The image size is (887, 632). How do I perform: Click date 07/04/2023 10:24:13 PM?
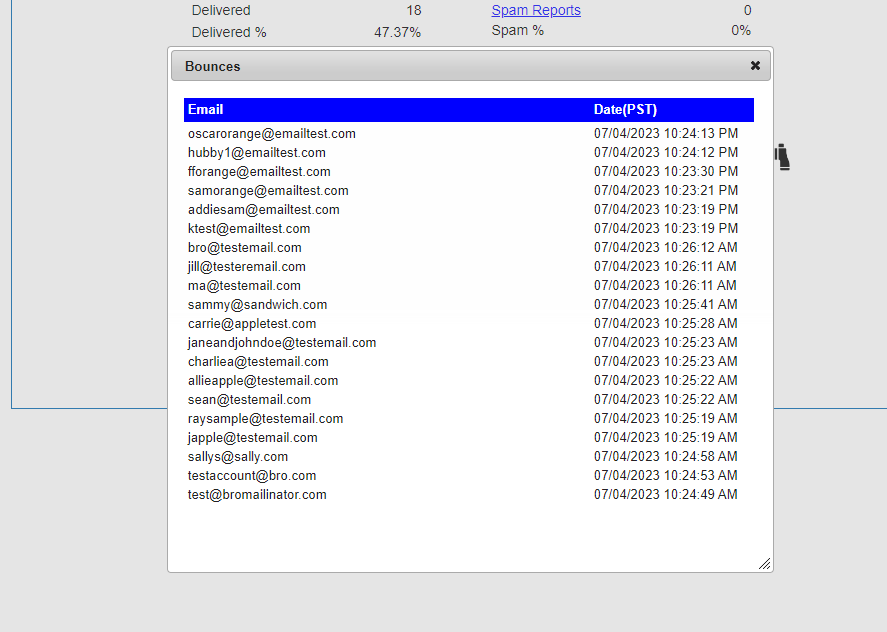tap(666, 134)
